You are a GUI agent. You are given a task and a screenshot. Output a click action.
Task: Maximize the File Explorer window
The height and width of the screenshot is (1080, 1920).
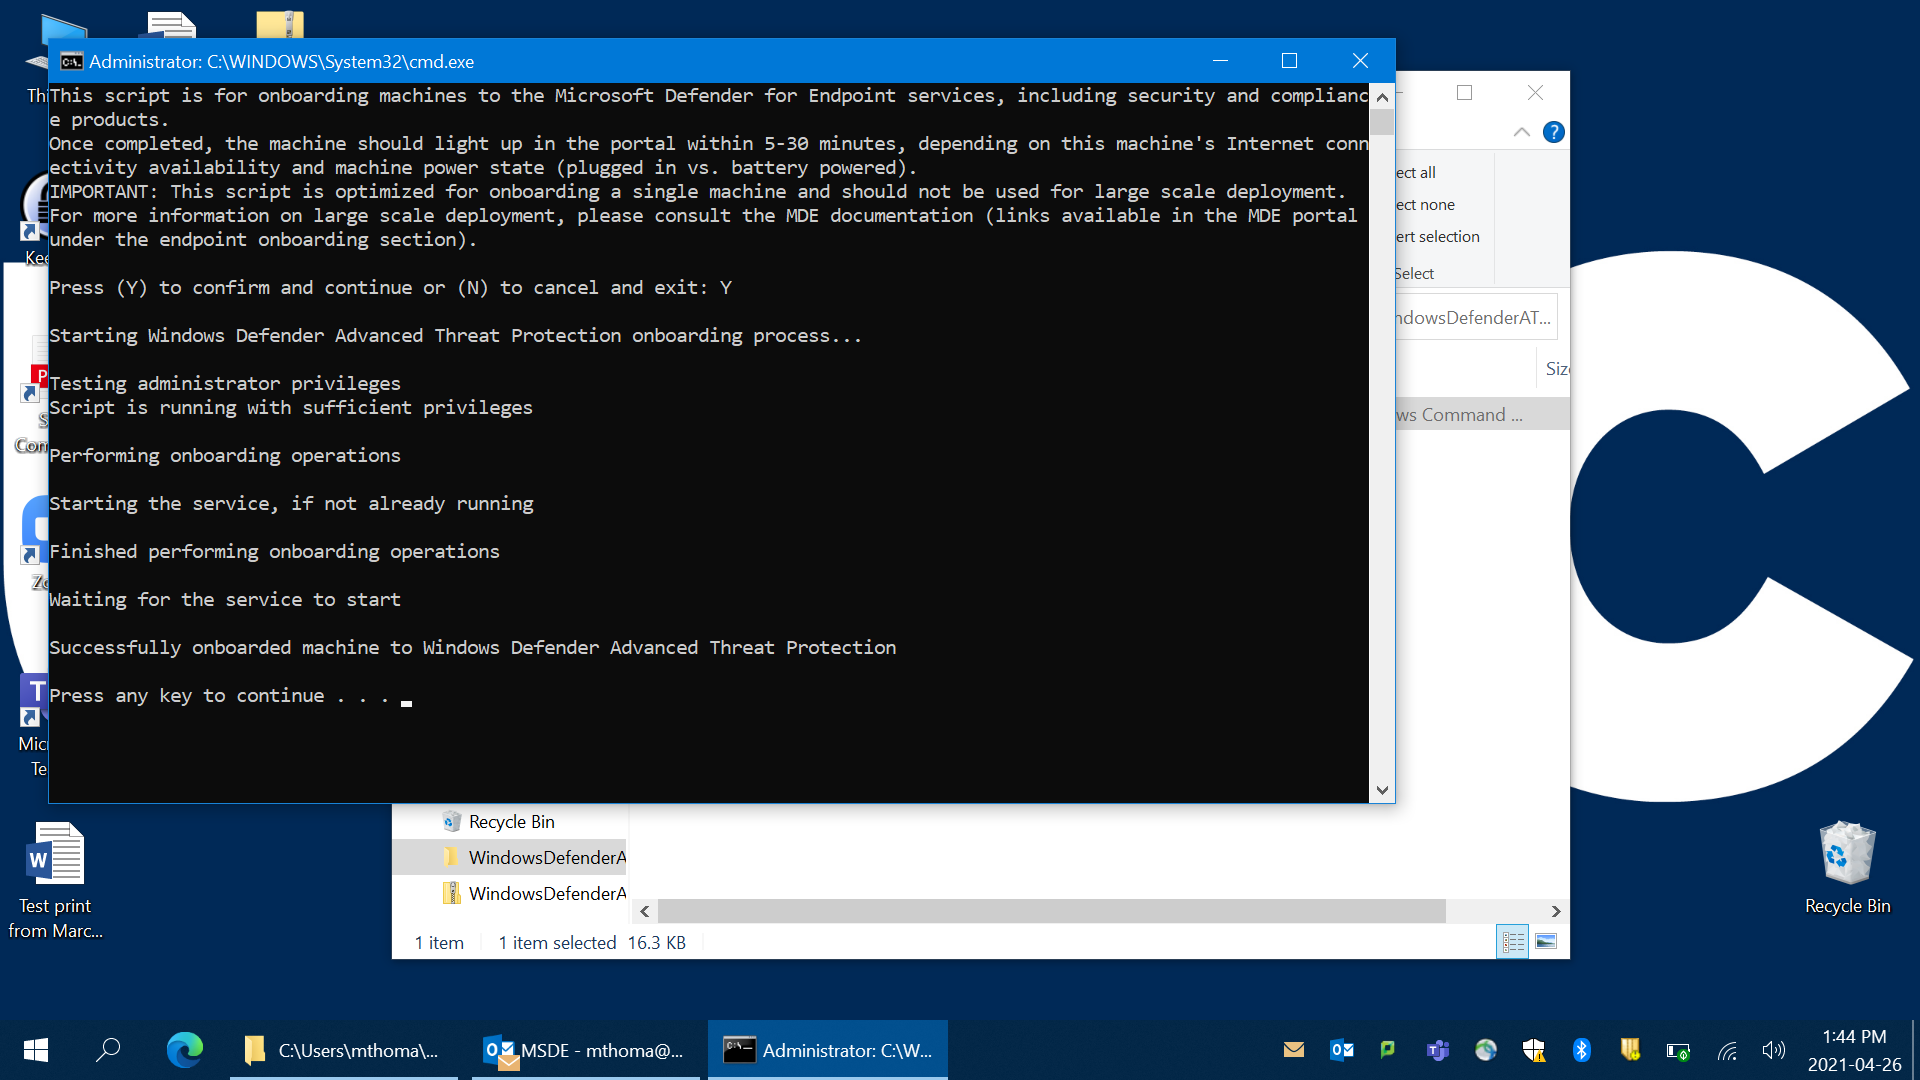(x=1465, y=93)
